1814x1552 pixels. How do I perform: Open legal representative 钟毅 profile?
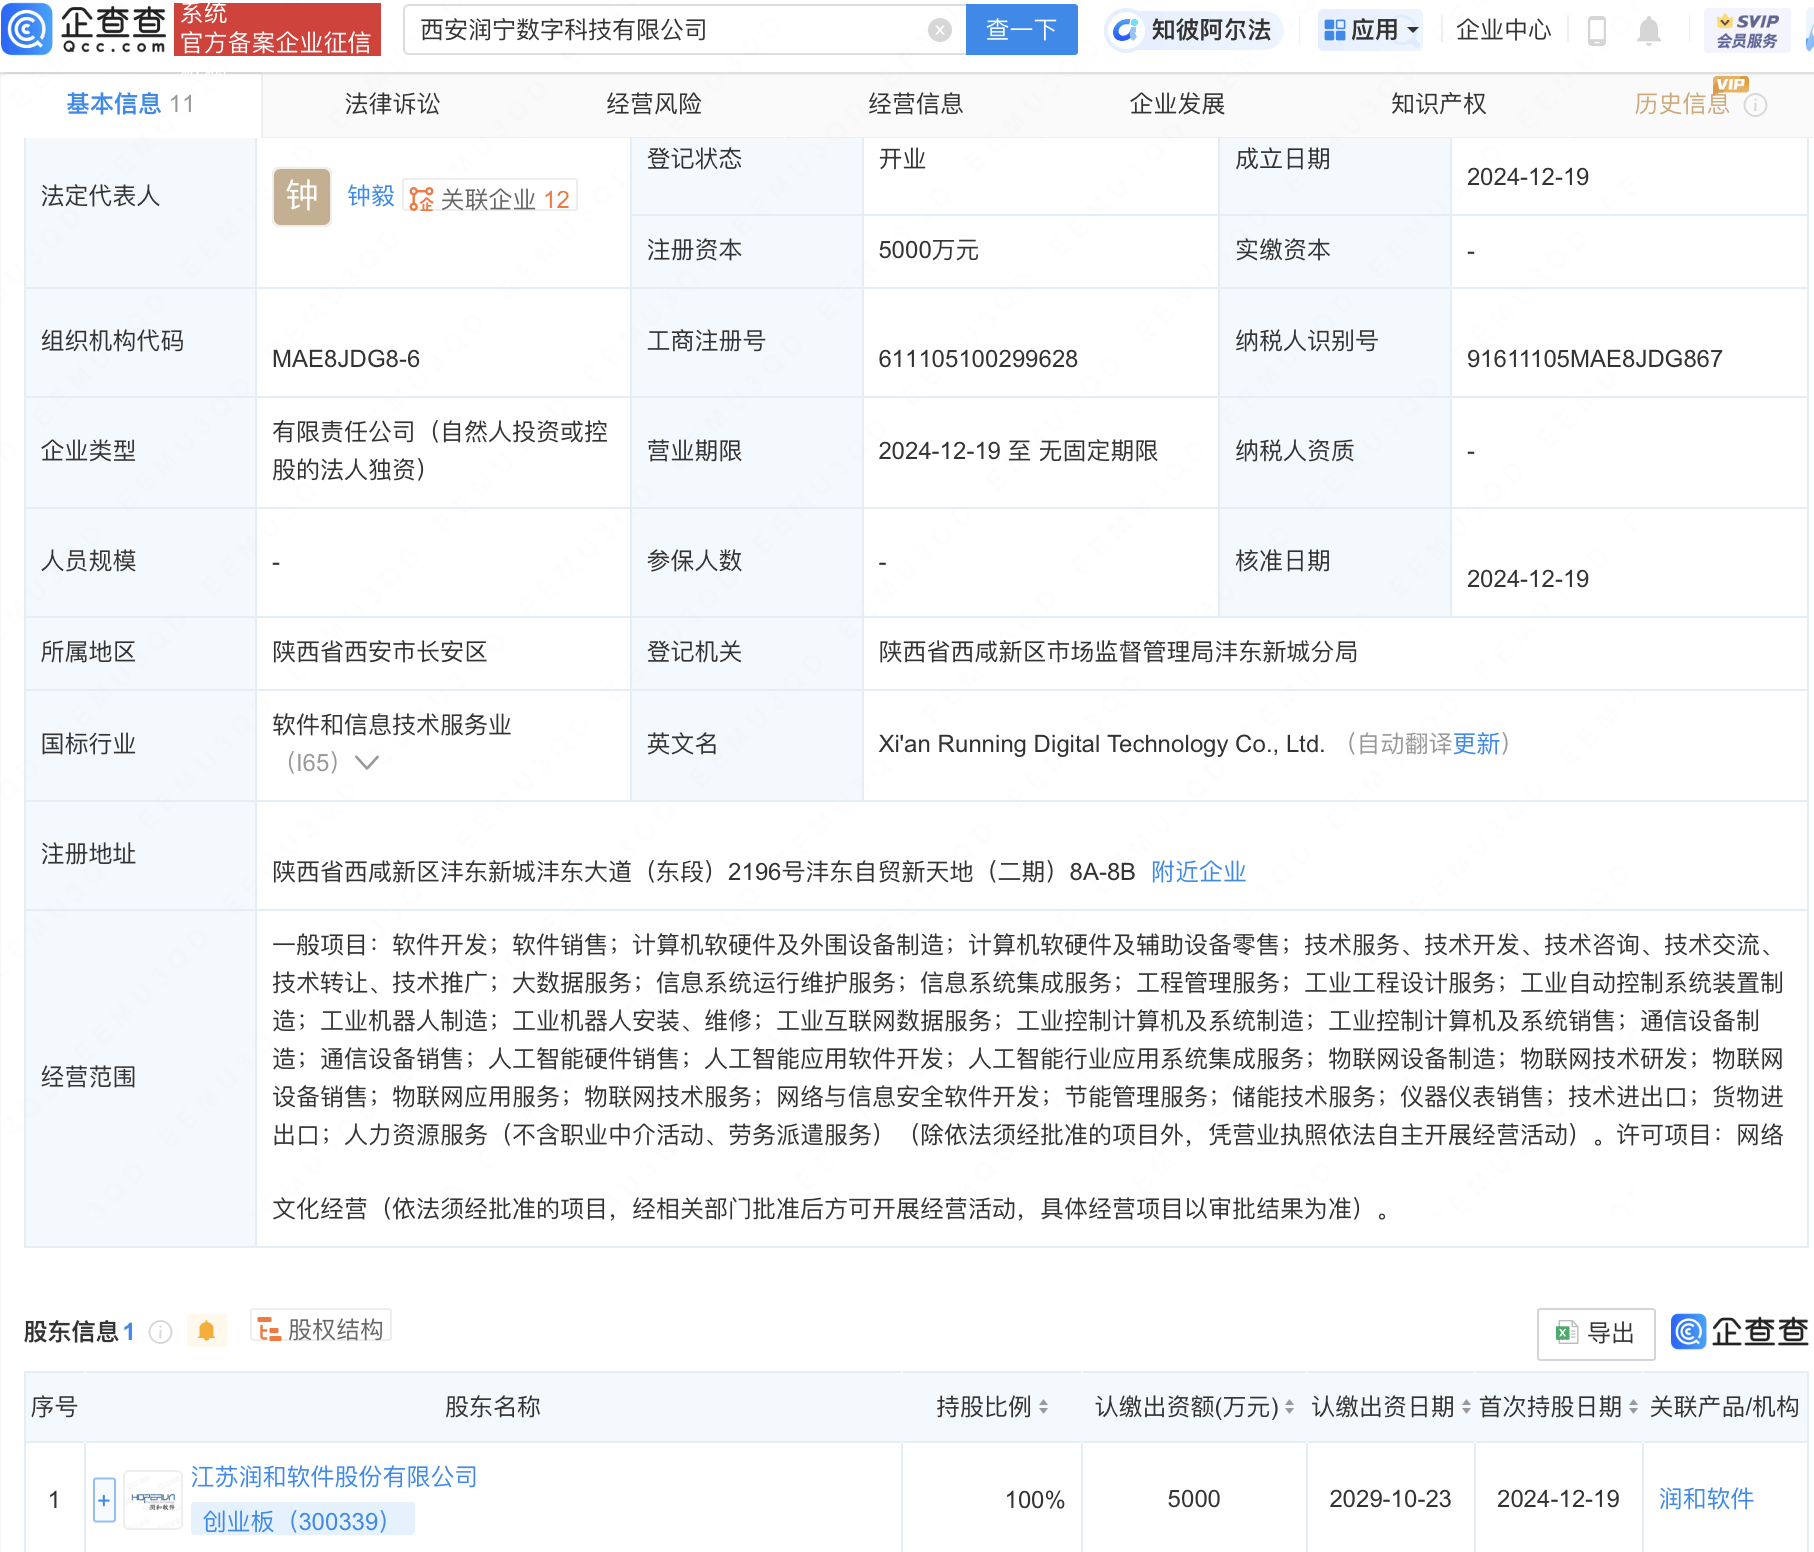[371, 196]
